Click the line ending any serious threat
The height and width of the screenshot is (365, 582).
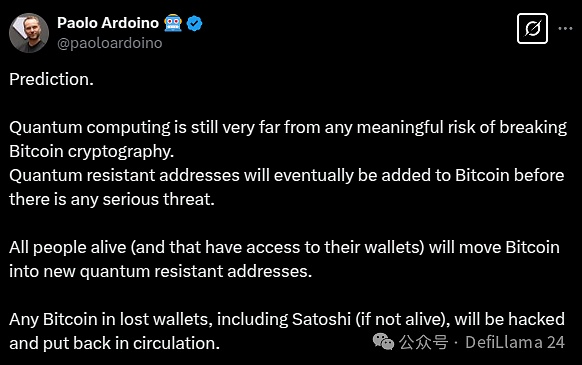112,199
